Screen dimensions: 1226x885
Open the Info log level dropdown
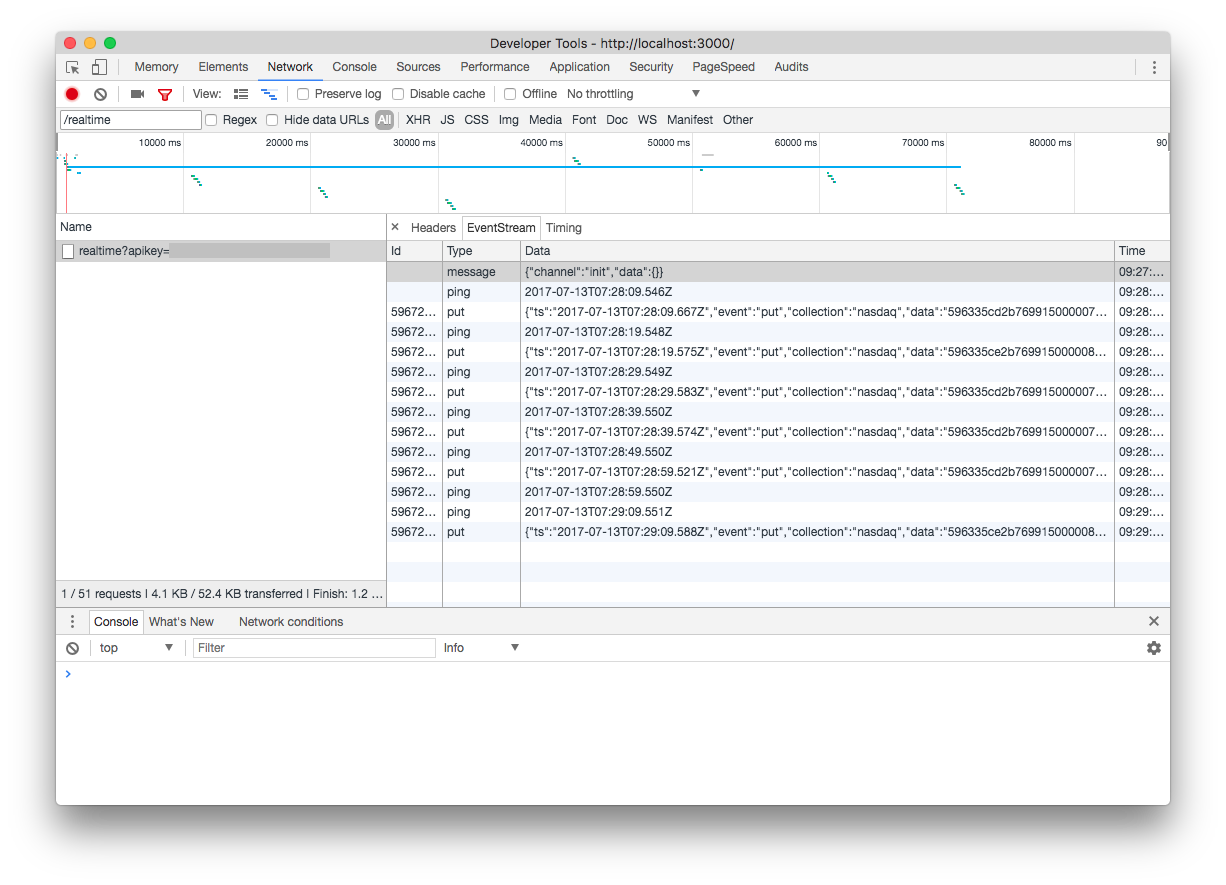click(482, 648)
